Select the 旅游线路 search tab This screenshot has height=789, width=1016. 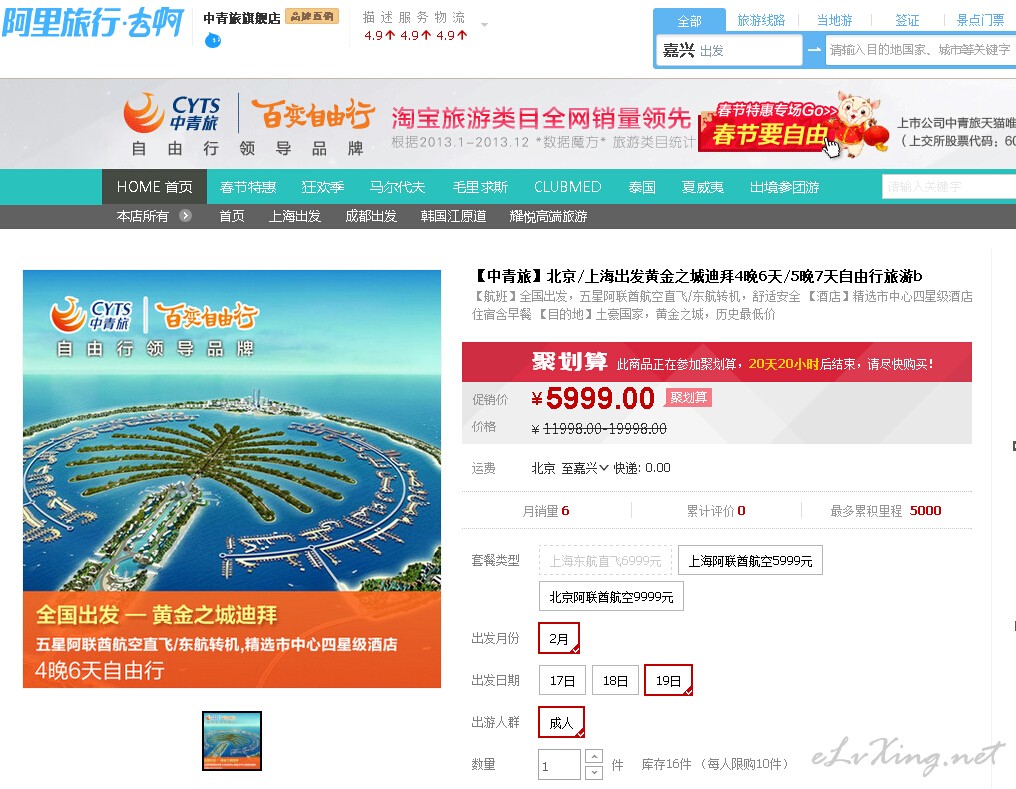[x=761, y=21]
